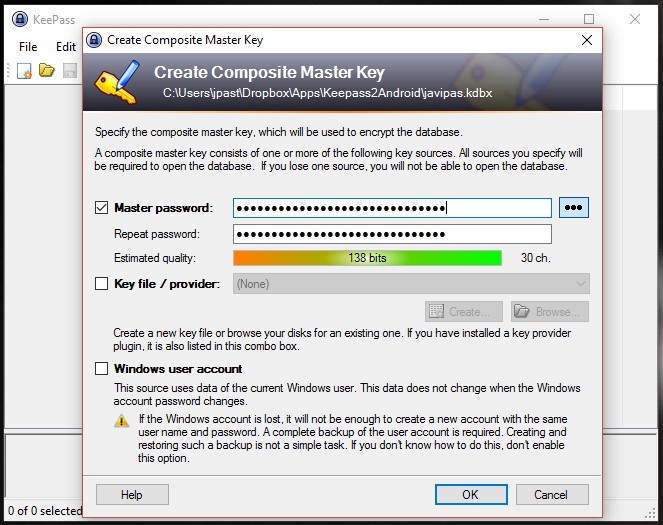Browse for existing key file
663x525 pixels.
(550, 312)
